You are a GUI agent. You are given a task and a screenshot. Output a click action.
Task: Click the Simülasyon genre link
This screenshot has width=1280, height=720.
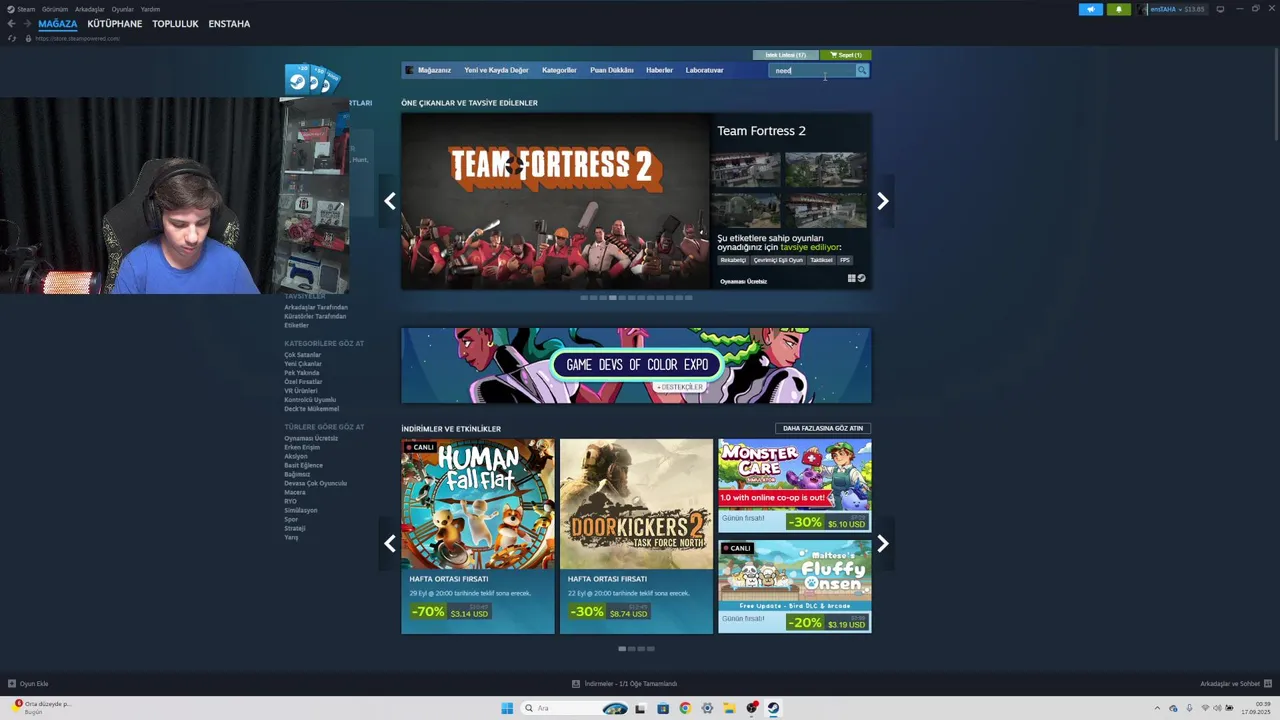[x=301, y=510]
